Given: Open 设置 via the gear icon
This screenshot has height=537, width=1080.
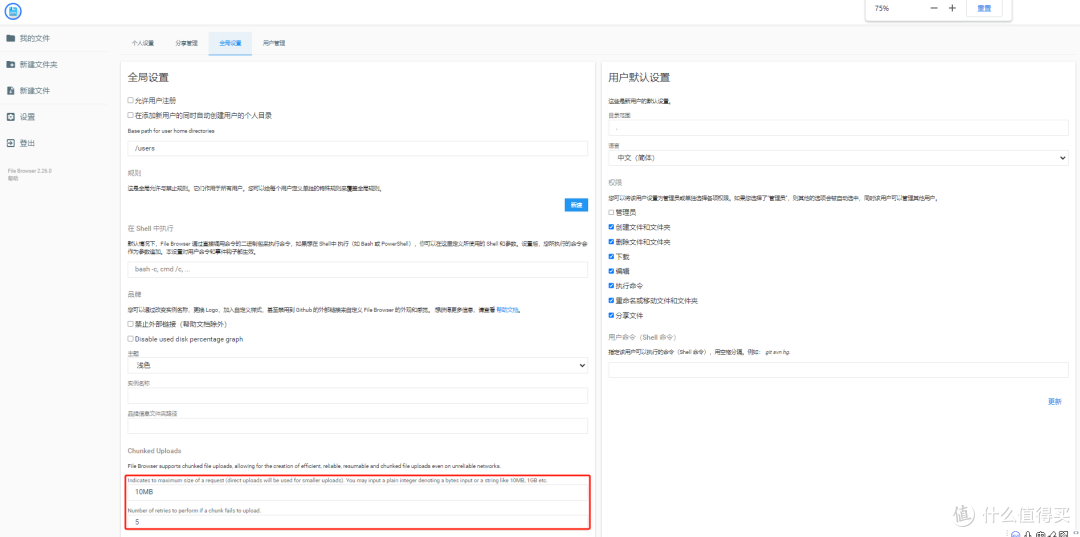Looking at the screenshot, I should [11, 117].
